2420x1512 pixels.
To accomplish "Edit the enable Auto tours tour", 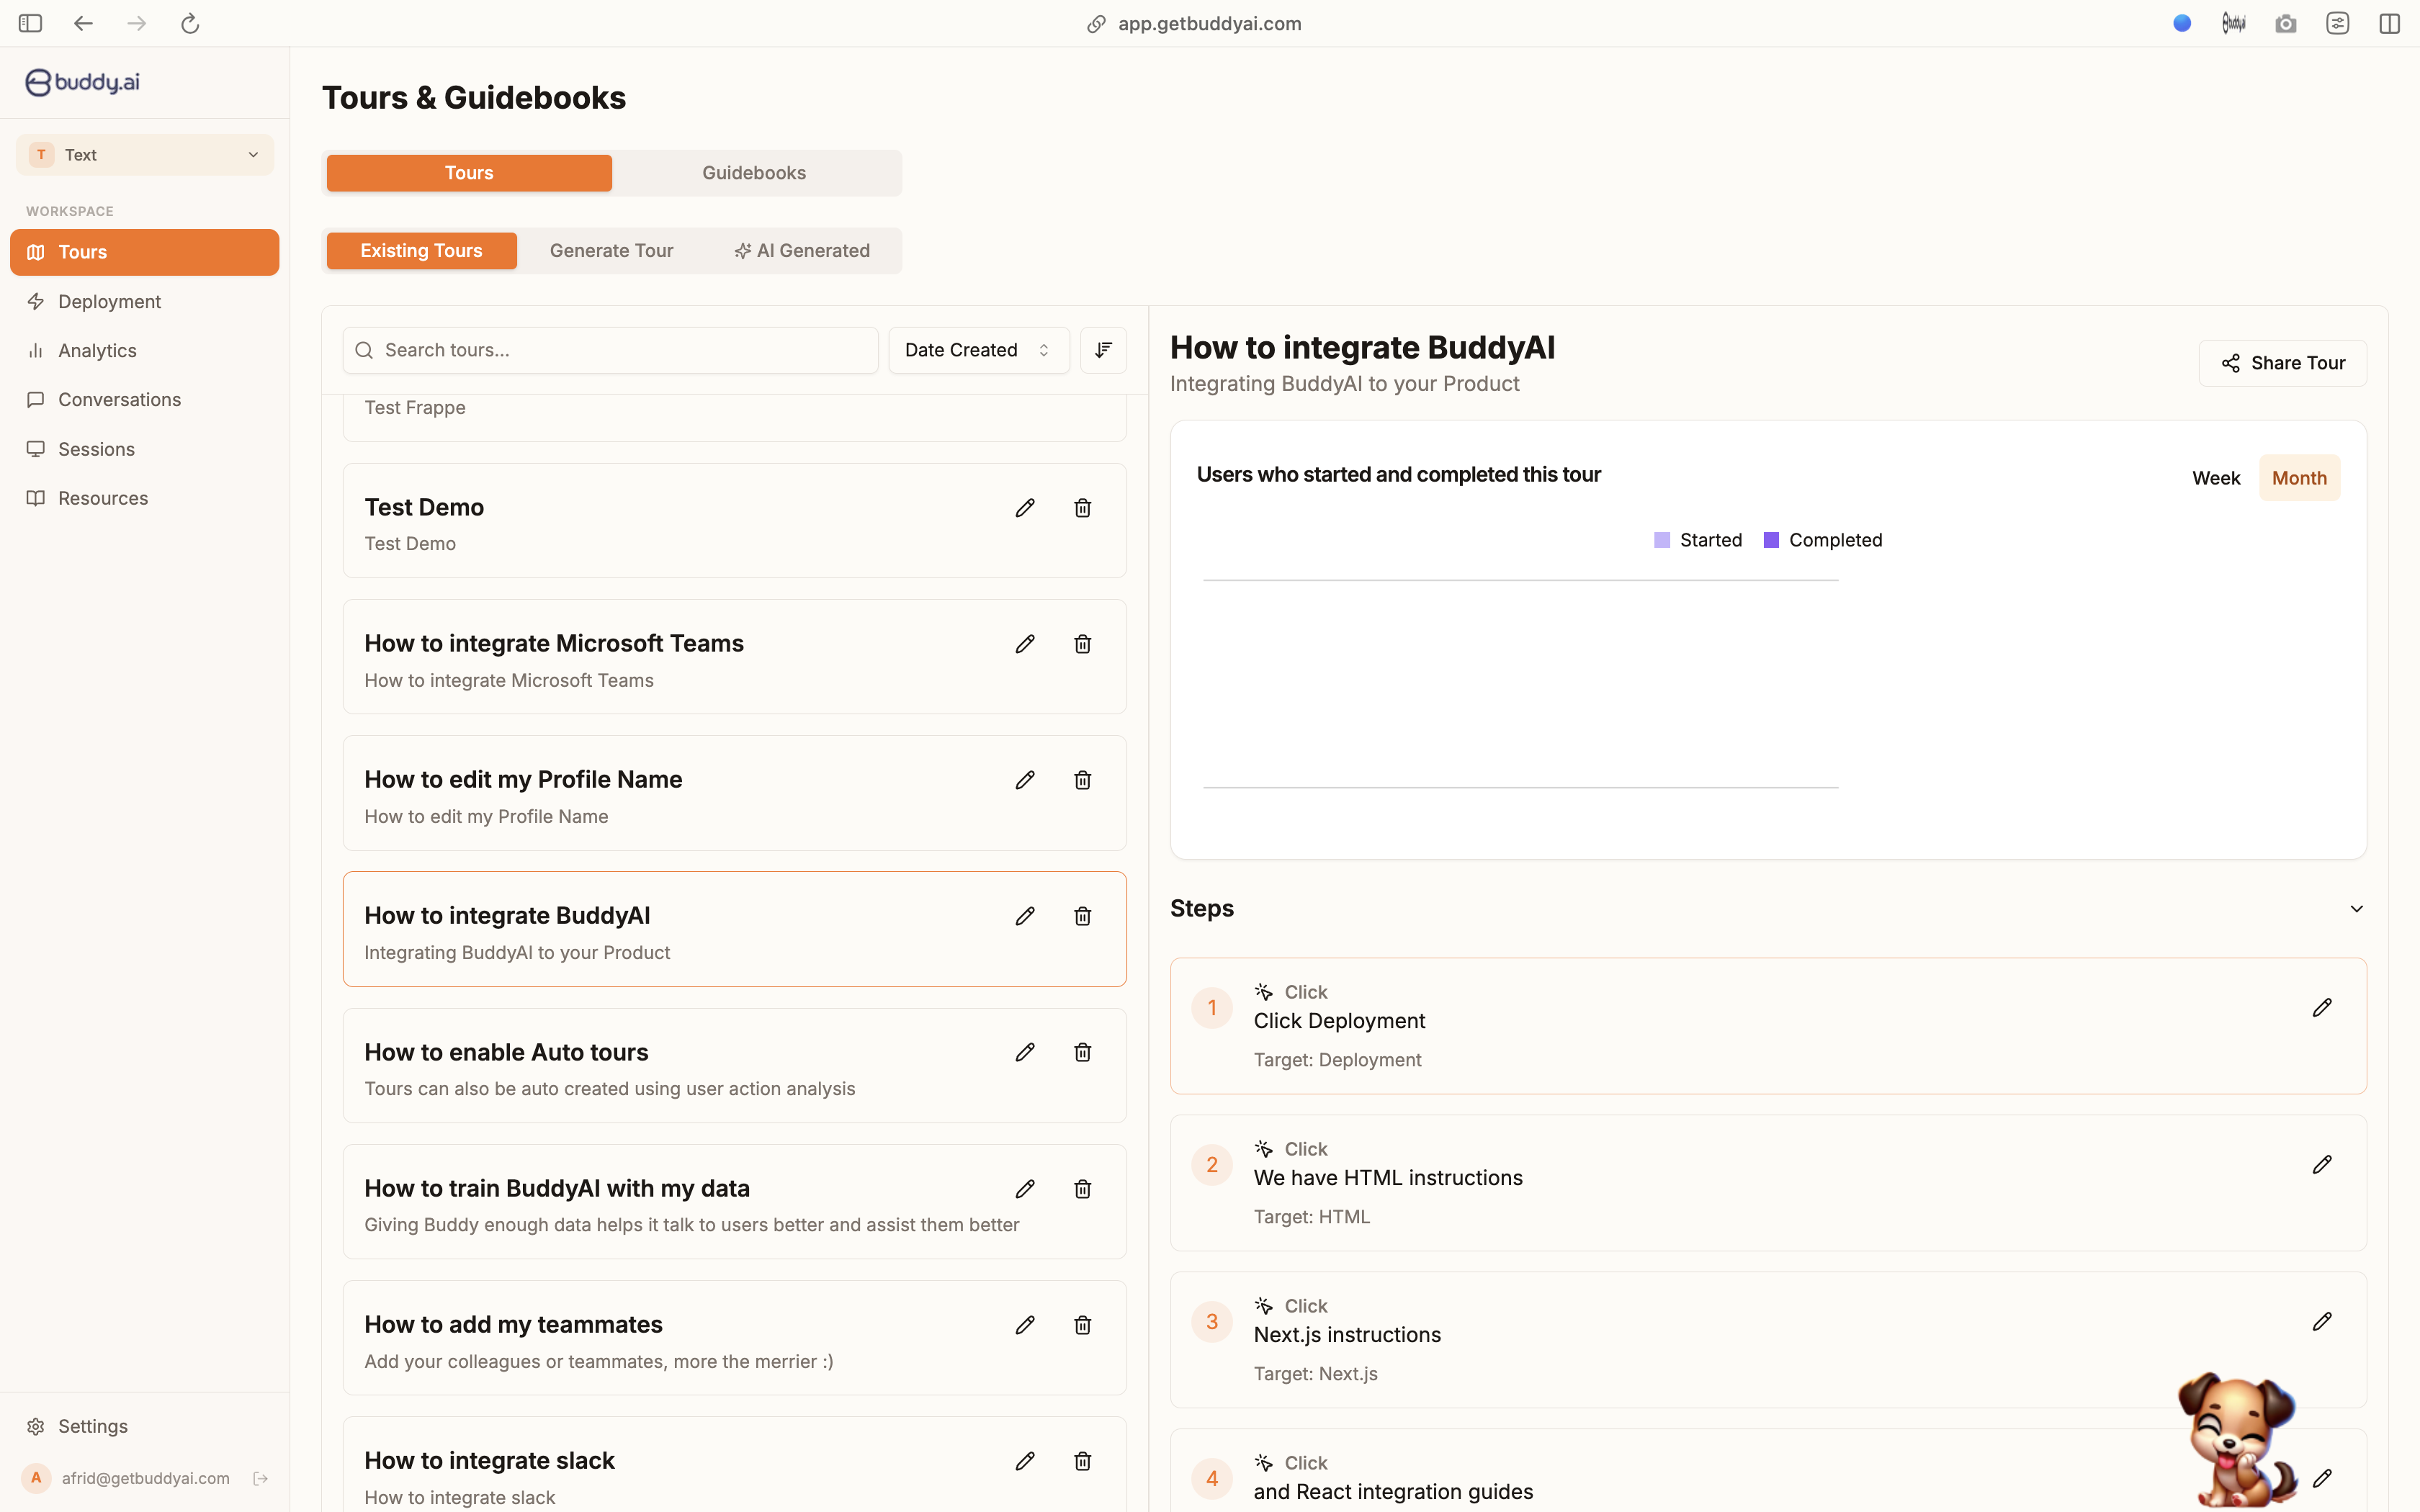I will pos(1025,1052).
